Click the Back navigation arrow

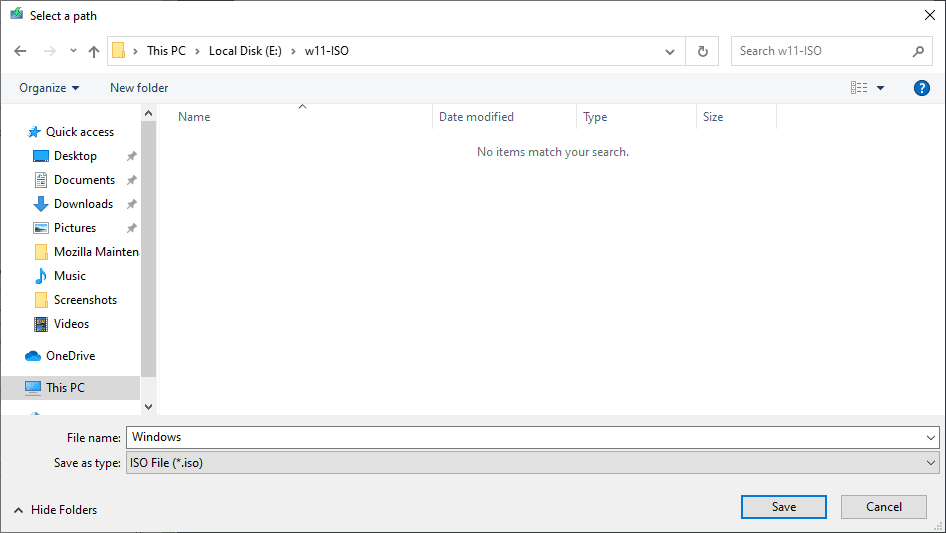[x=21, y=51]
